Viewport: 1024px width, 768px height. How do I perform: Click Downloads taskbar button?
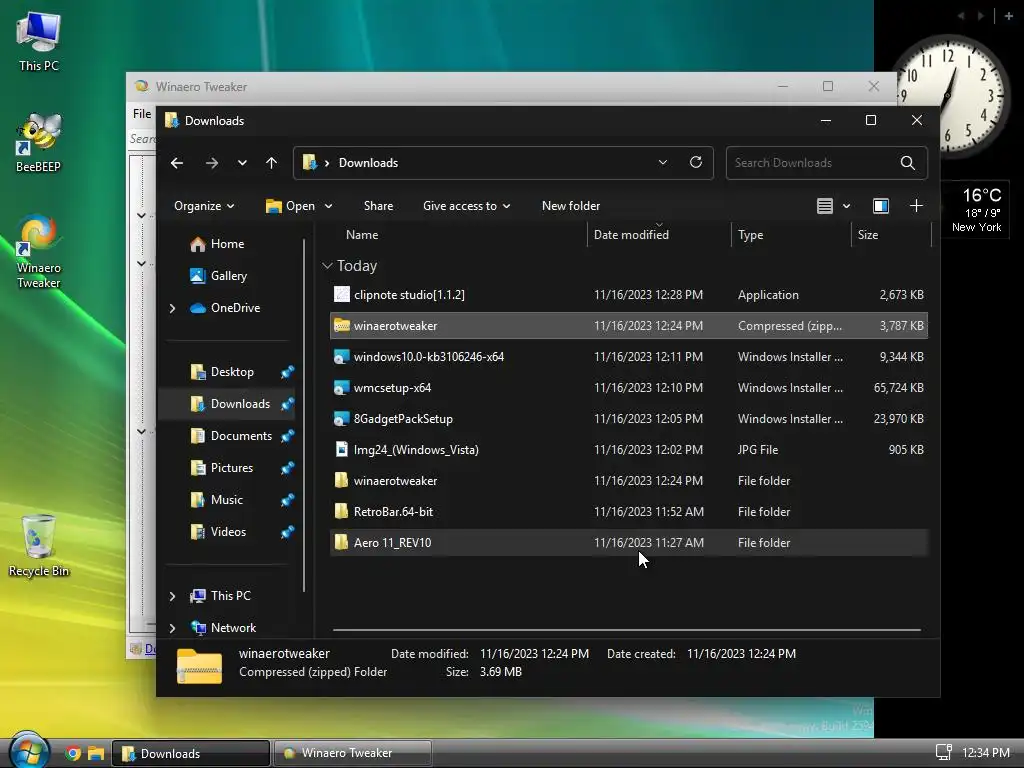191,753
